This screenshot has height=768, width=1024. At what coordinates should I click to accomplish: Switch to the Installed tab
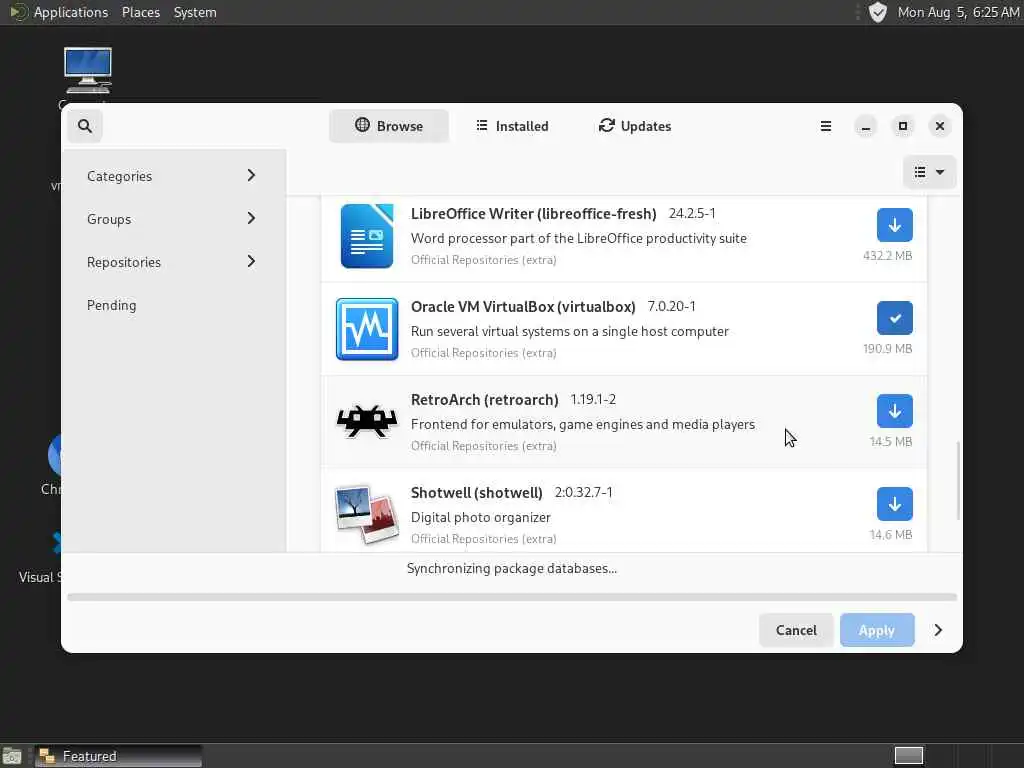tap(512, 126)
